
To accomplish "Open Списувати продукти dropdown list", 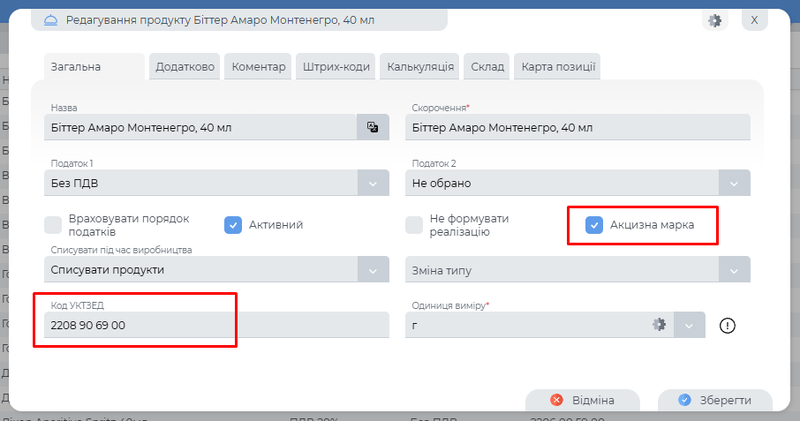I will click(372, 270).
